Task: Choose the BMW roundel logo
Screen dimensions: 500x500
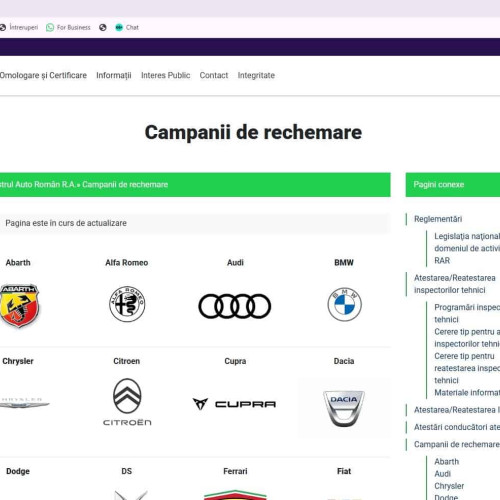Action: point(344,304)
